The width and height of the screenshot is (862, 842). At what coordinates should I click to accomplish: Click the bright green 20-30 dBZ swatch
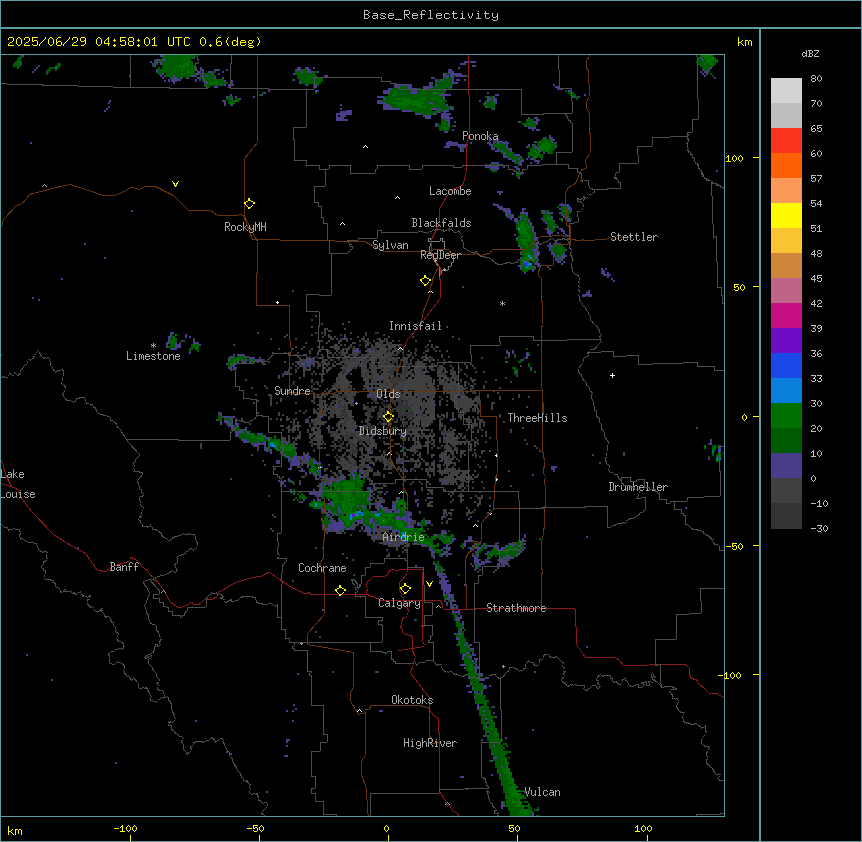[786, 416]
